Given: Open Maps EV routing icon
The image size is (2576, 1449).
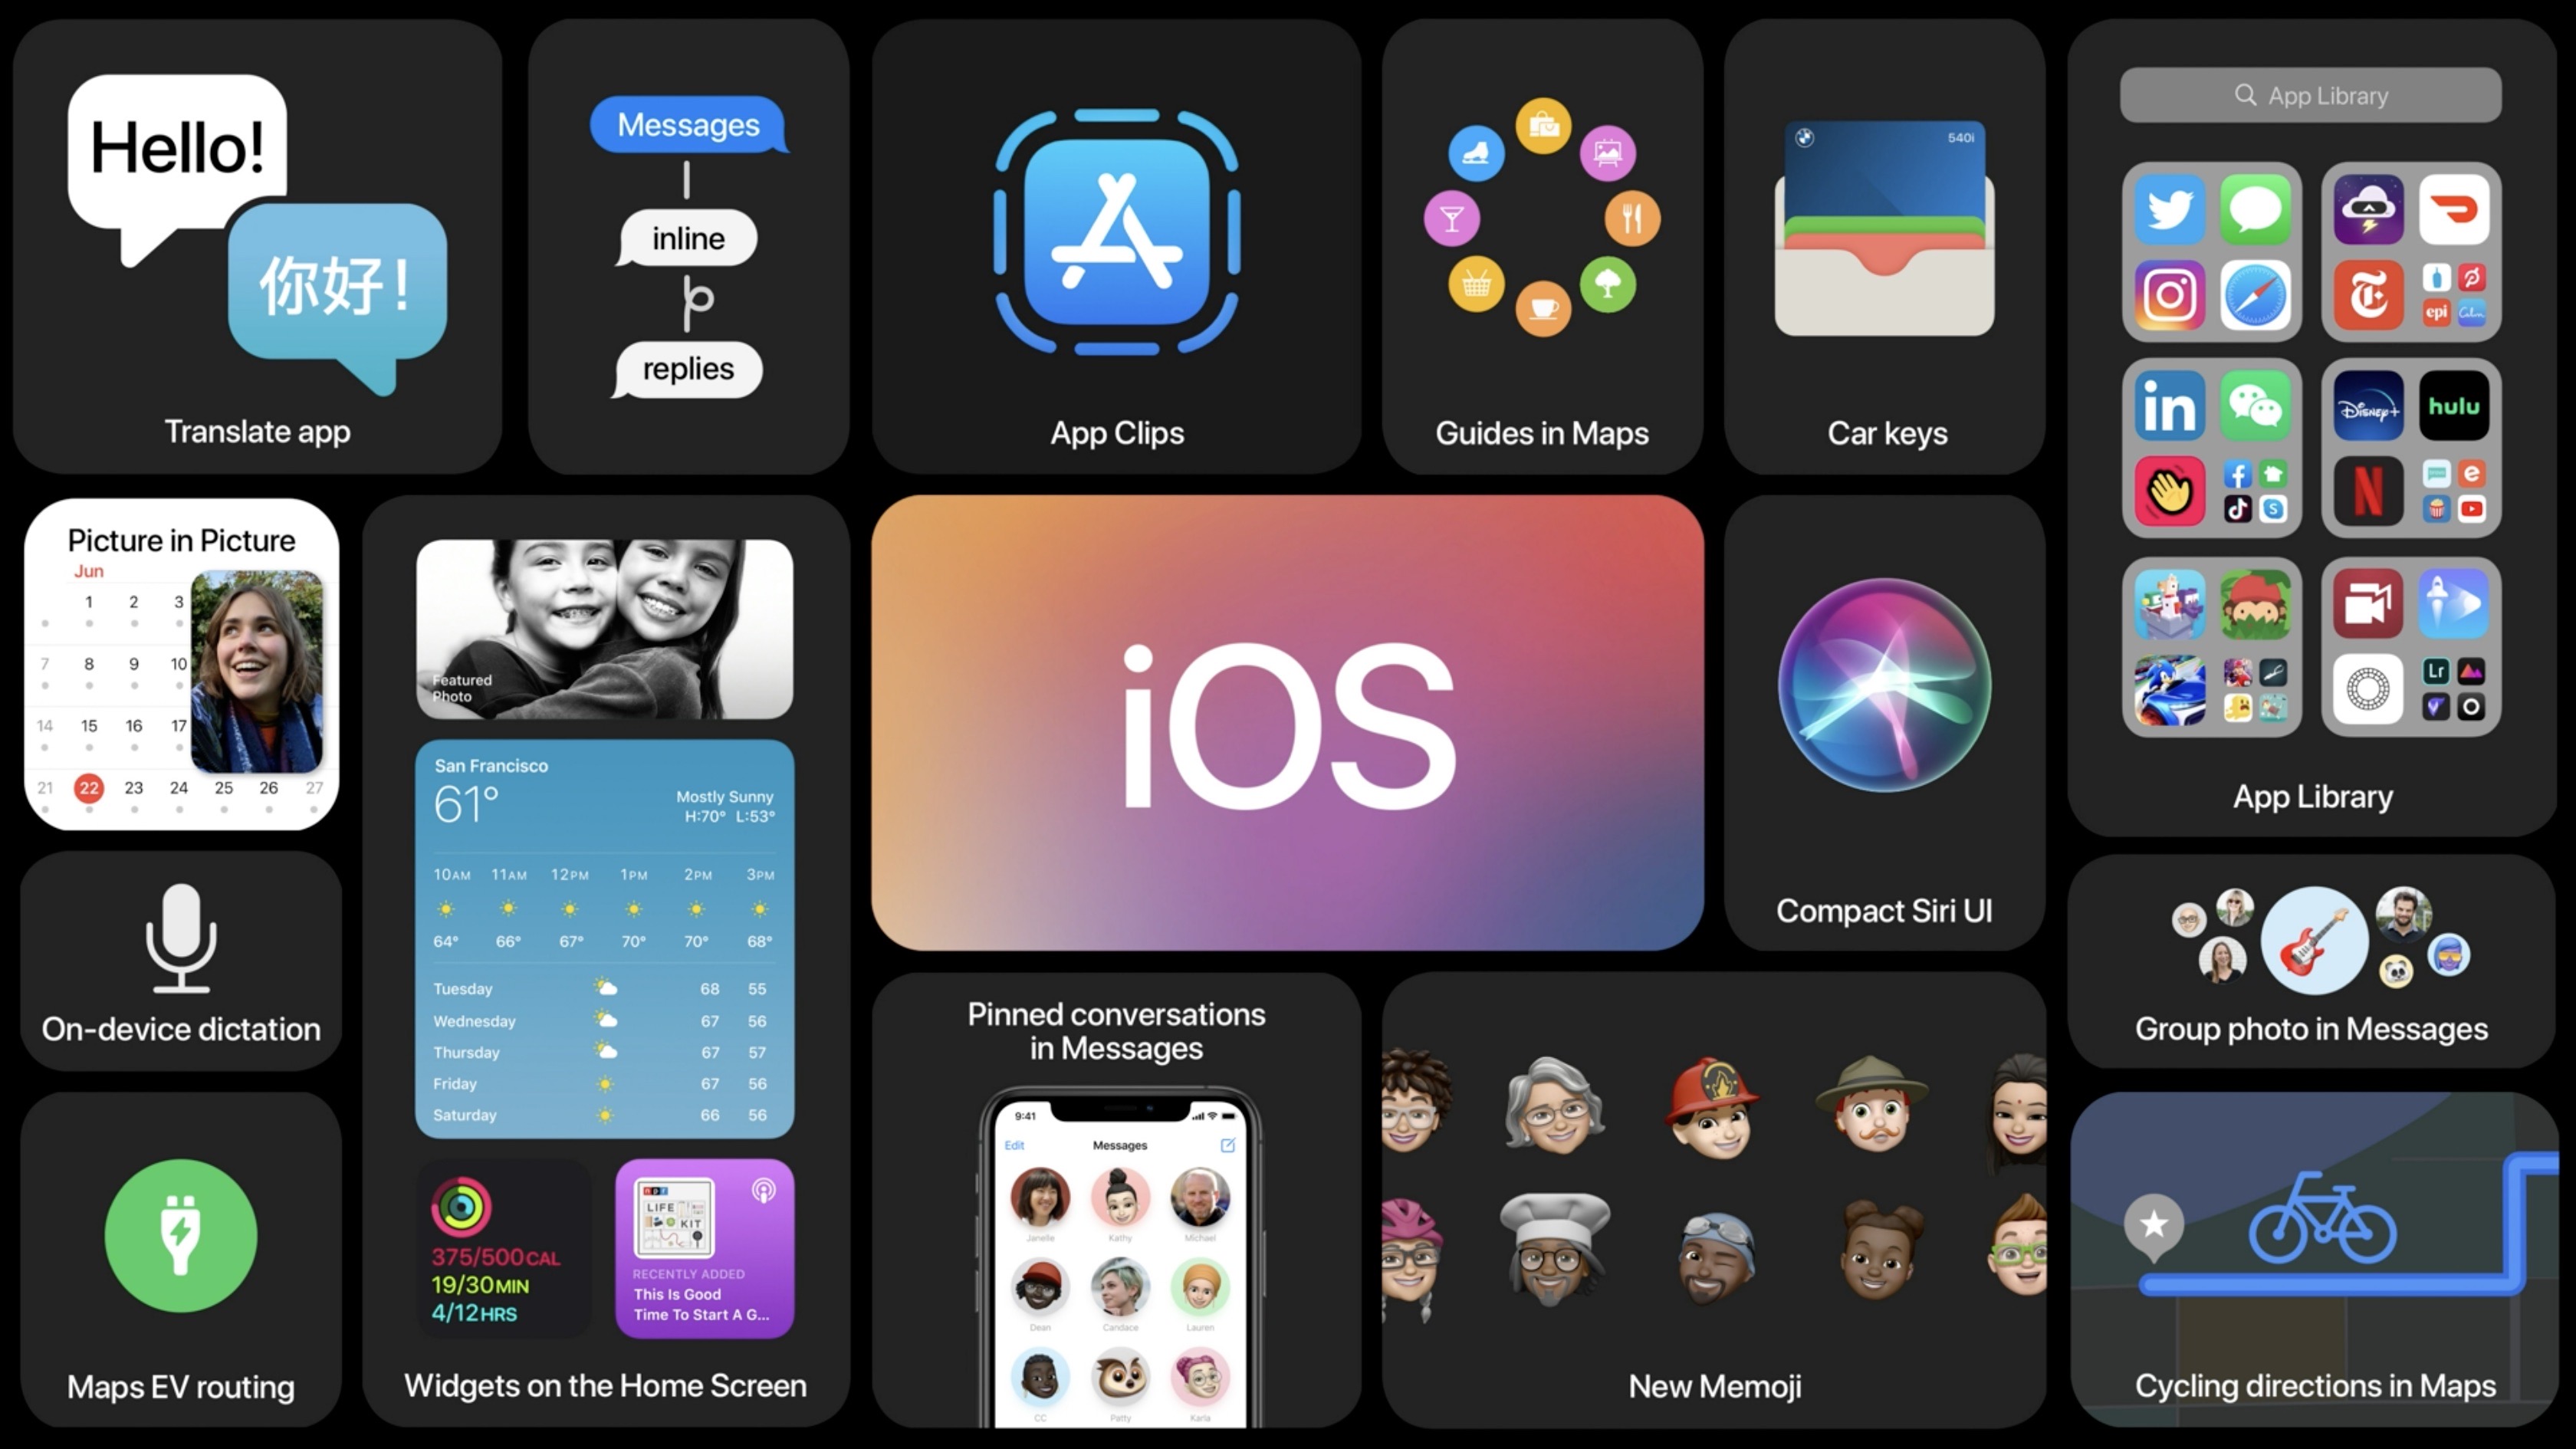Looking at the screenshot, I should 180,1238.
